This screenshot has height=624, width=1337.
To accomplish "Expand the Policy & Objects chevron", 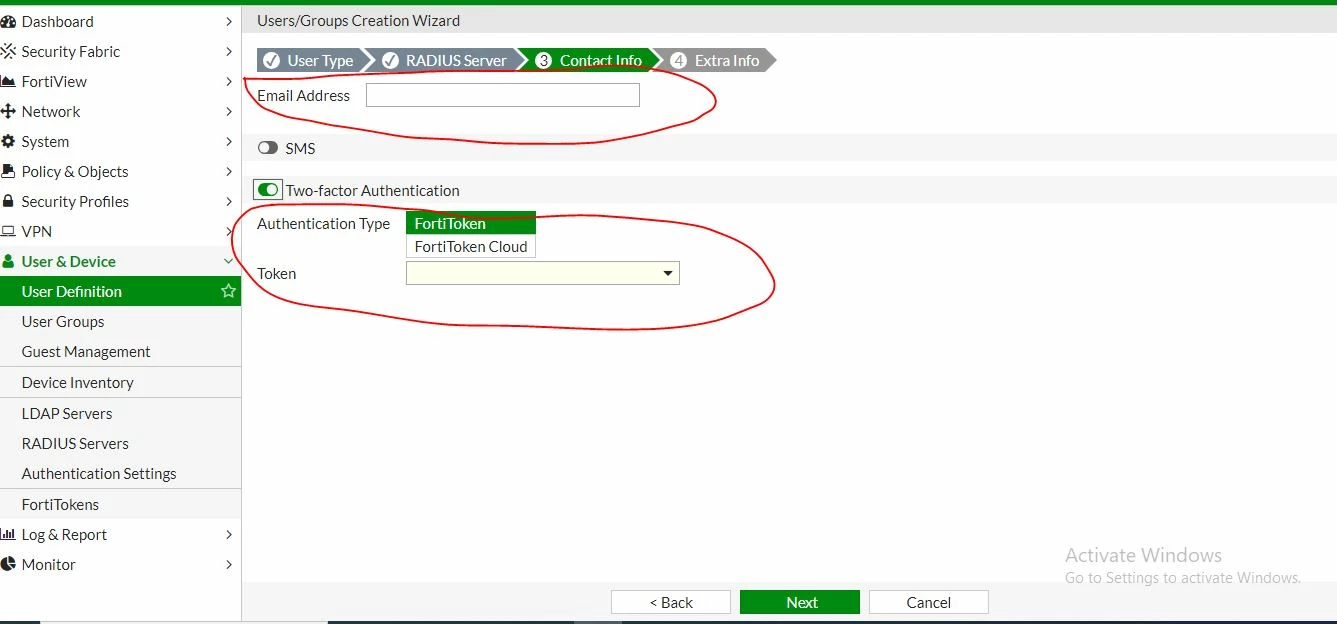I will [229, 171].
